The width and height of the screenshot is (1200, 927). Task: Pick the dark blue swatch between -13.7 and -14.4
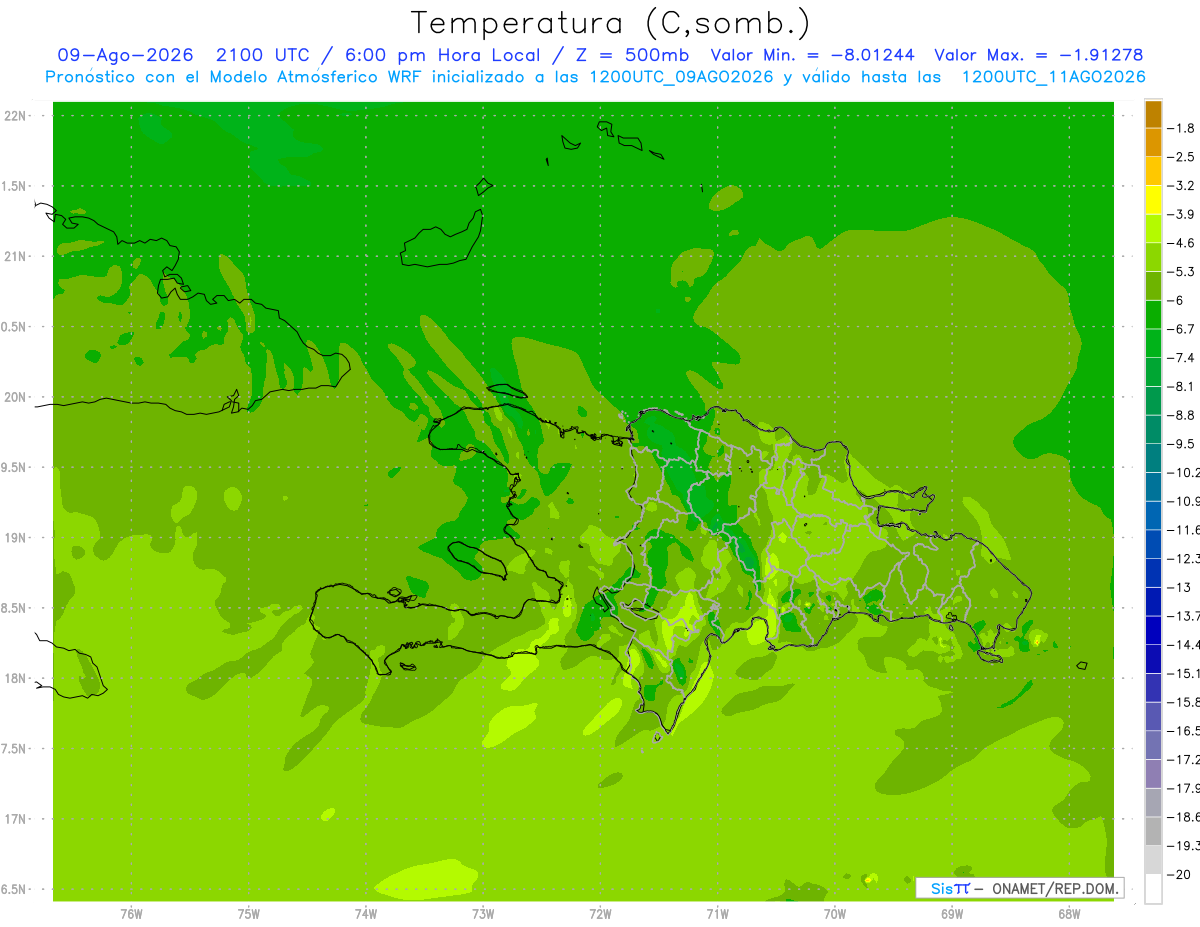tap(1153, 630)
